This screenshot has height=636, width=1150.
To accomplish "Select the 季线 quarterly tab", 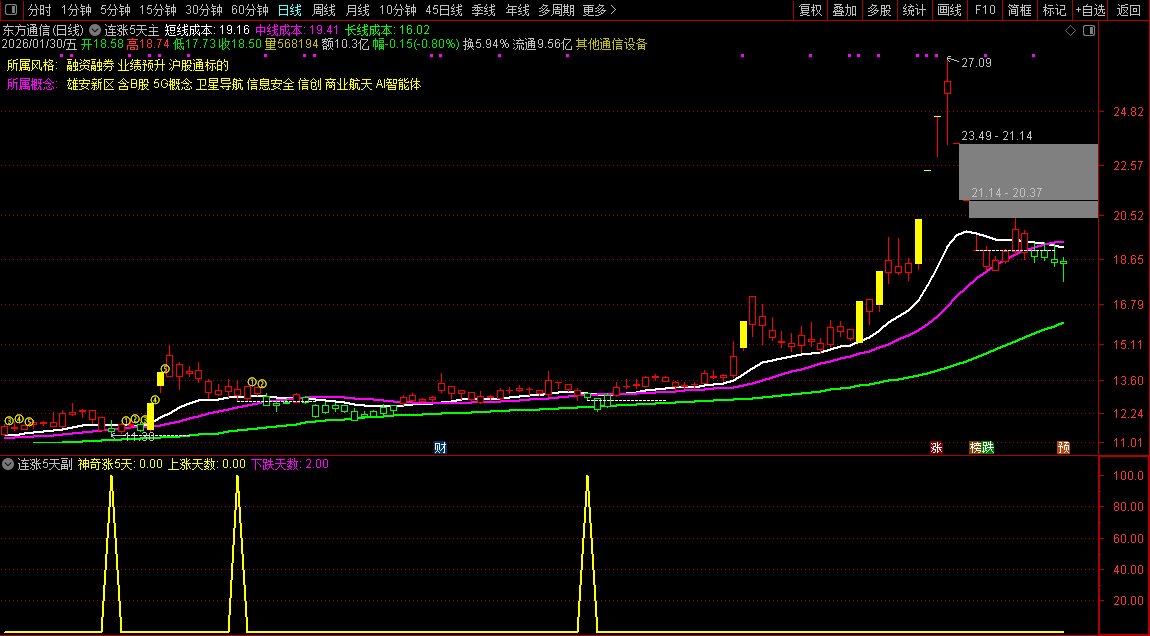I will pos(483,10).
